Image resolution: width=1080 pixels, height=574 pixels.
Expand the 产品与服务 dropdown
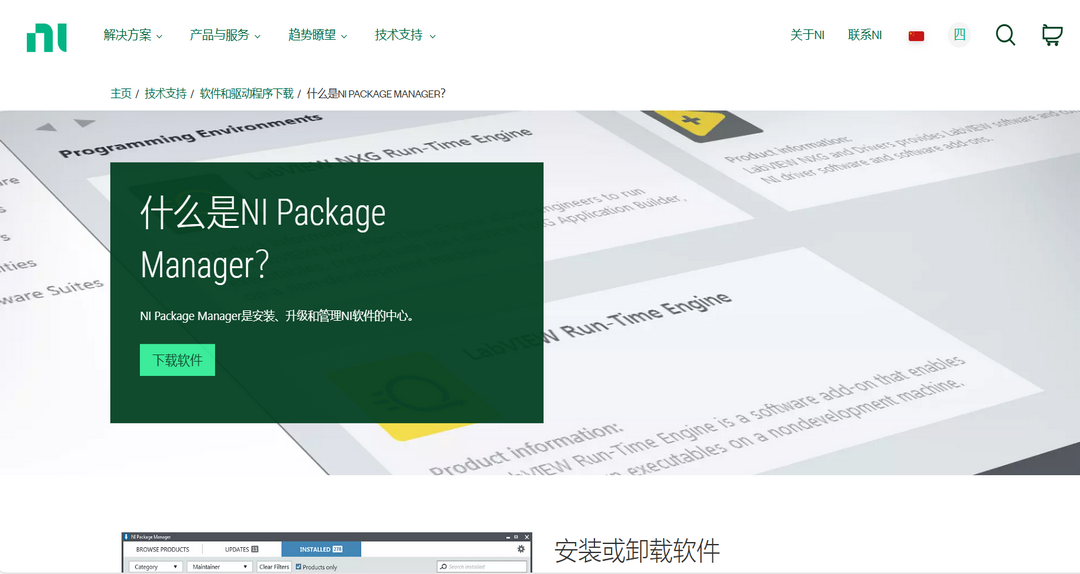[x=225, y=35]
